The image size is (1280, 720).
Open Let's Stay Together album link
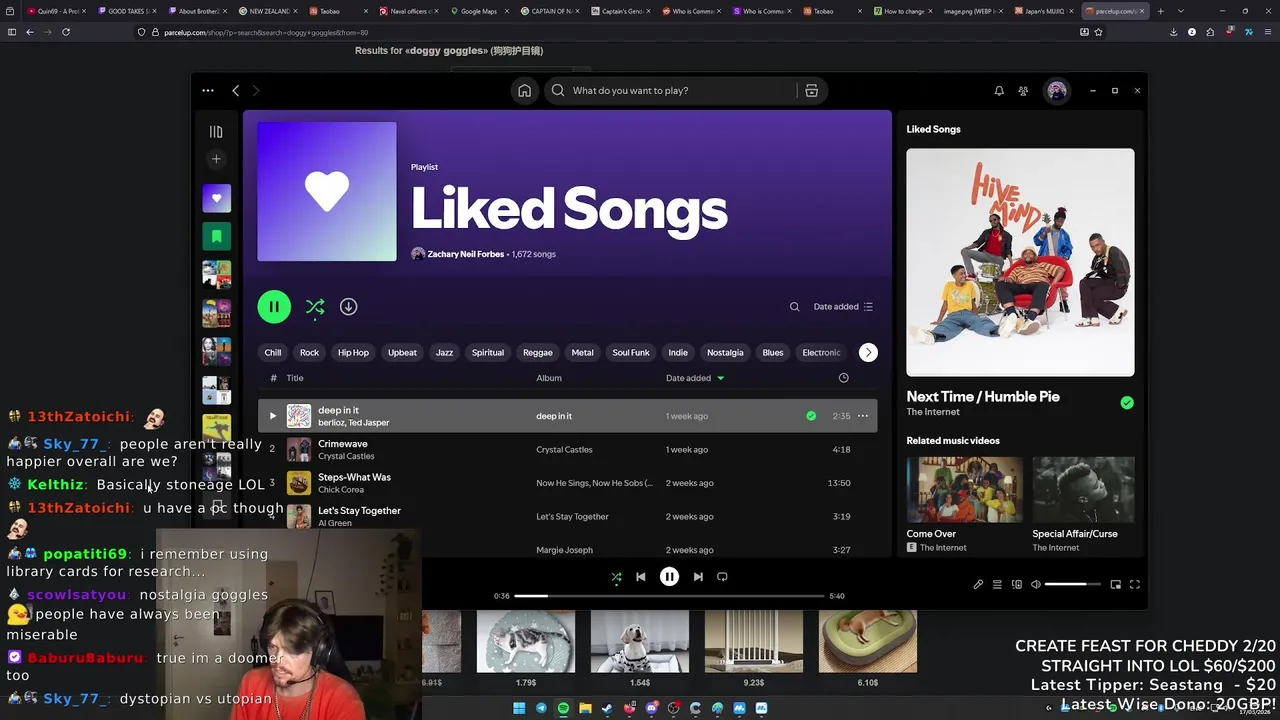[x=572, y=517]
